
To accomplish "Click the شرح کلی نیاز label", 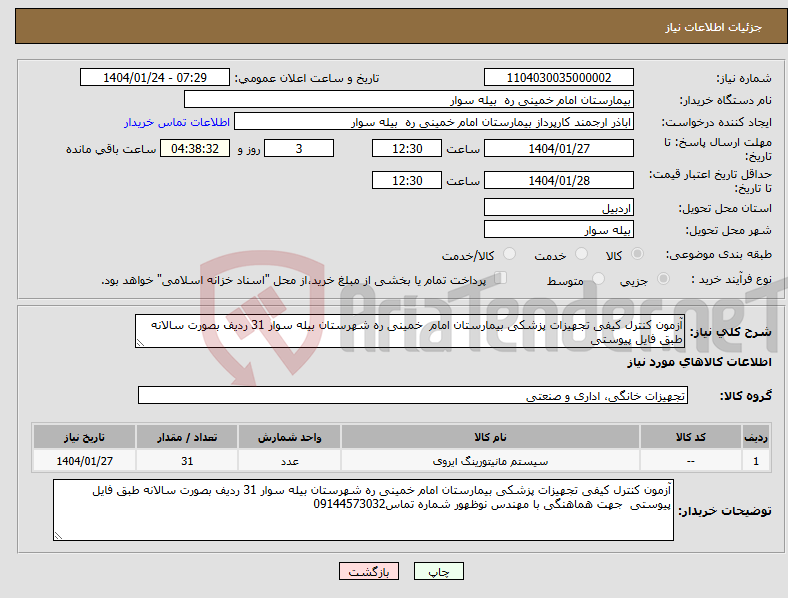I will pos(730,332).
